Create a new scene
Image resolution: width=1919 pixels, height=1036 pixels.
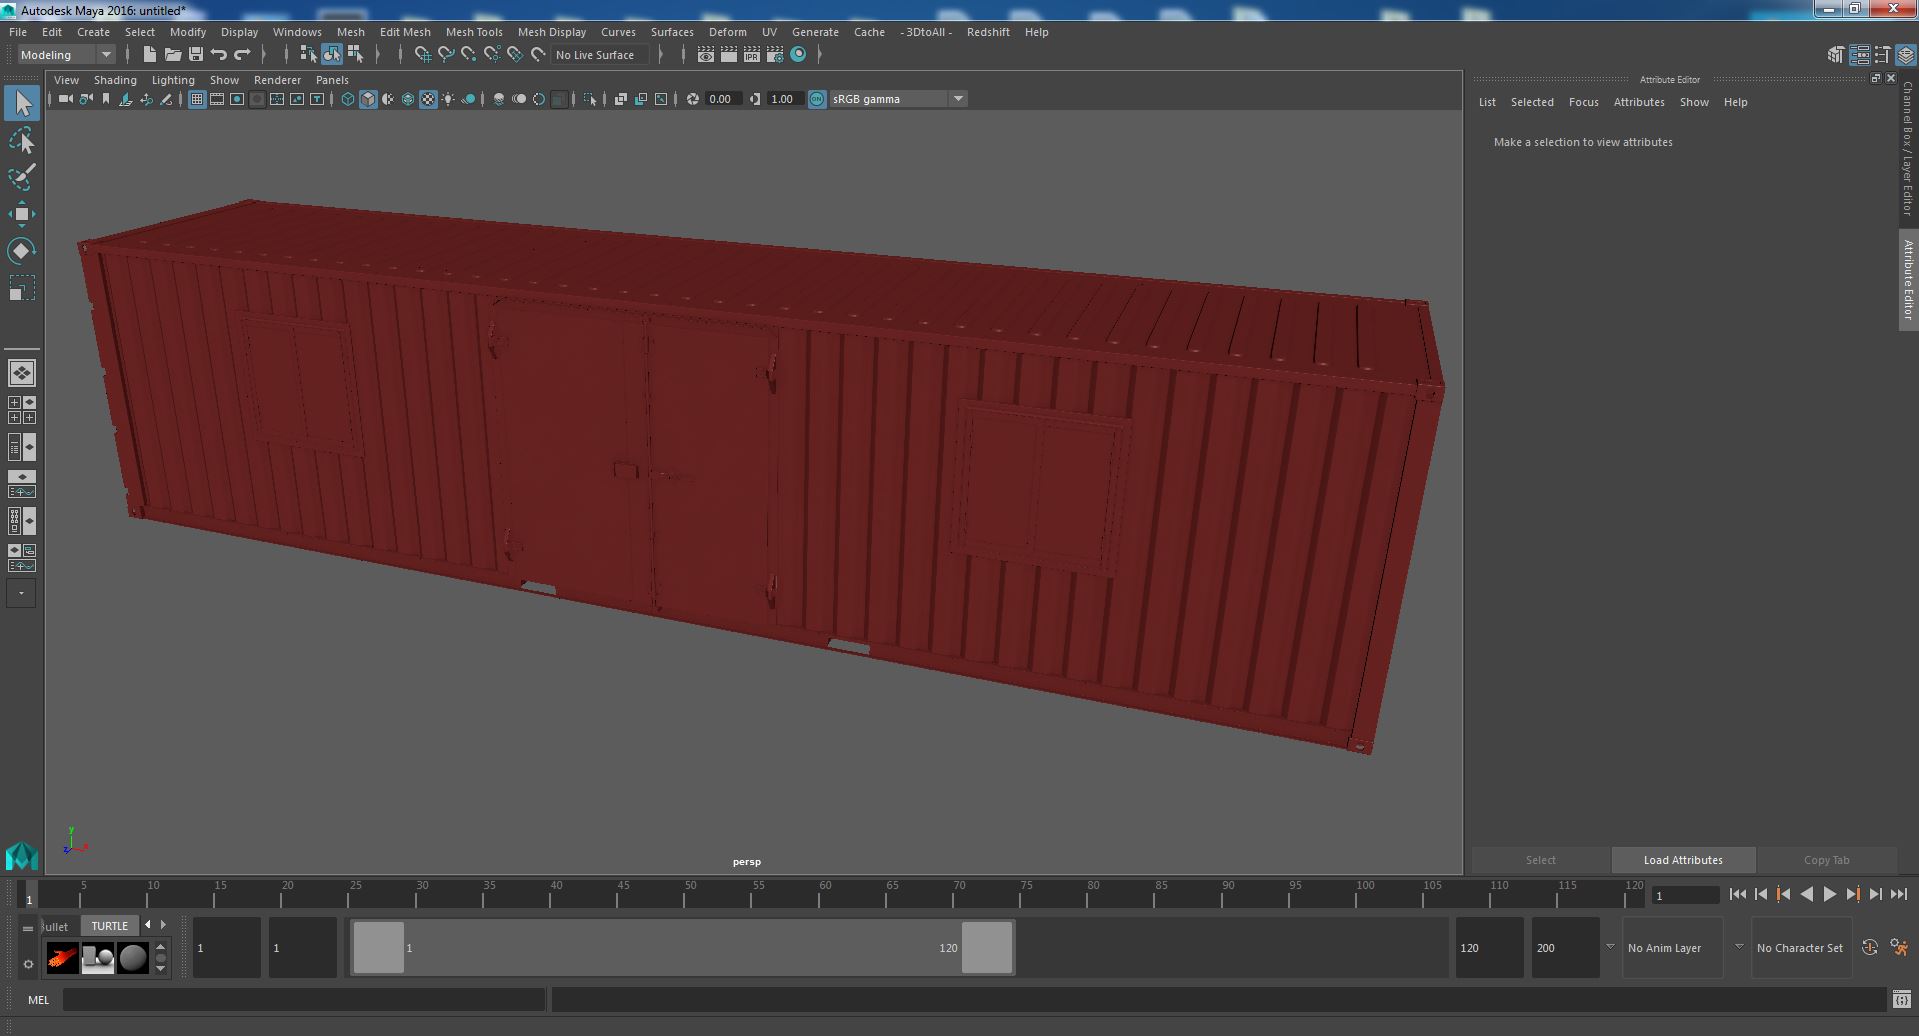[x=149, y=55]
